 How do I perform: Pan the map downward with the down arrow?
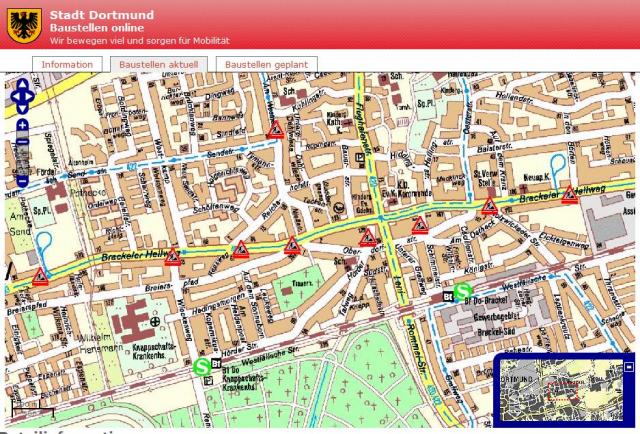(x=22, y=108)
